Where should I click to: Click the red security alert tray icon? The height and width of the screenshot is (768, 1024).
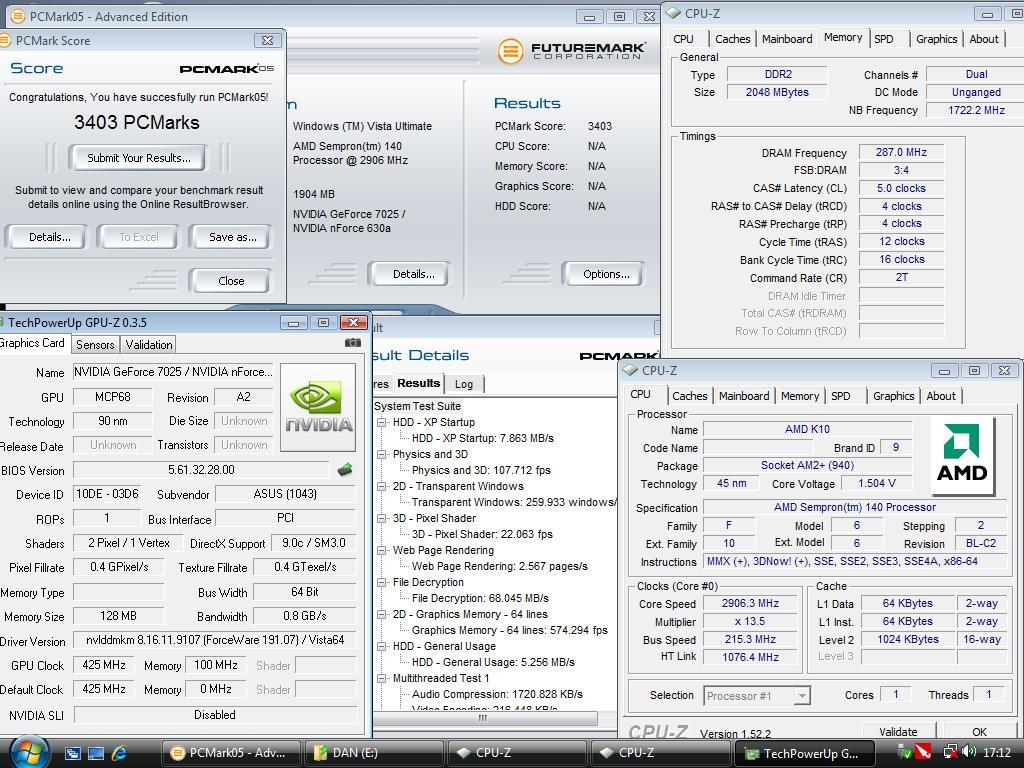923,752
